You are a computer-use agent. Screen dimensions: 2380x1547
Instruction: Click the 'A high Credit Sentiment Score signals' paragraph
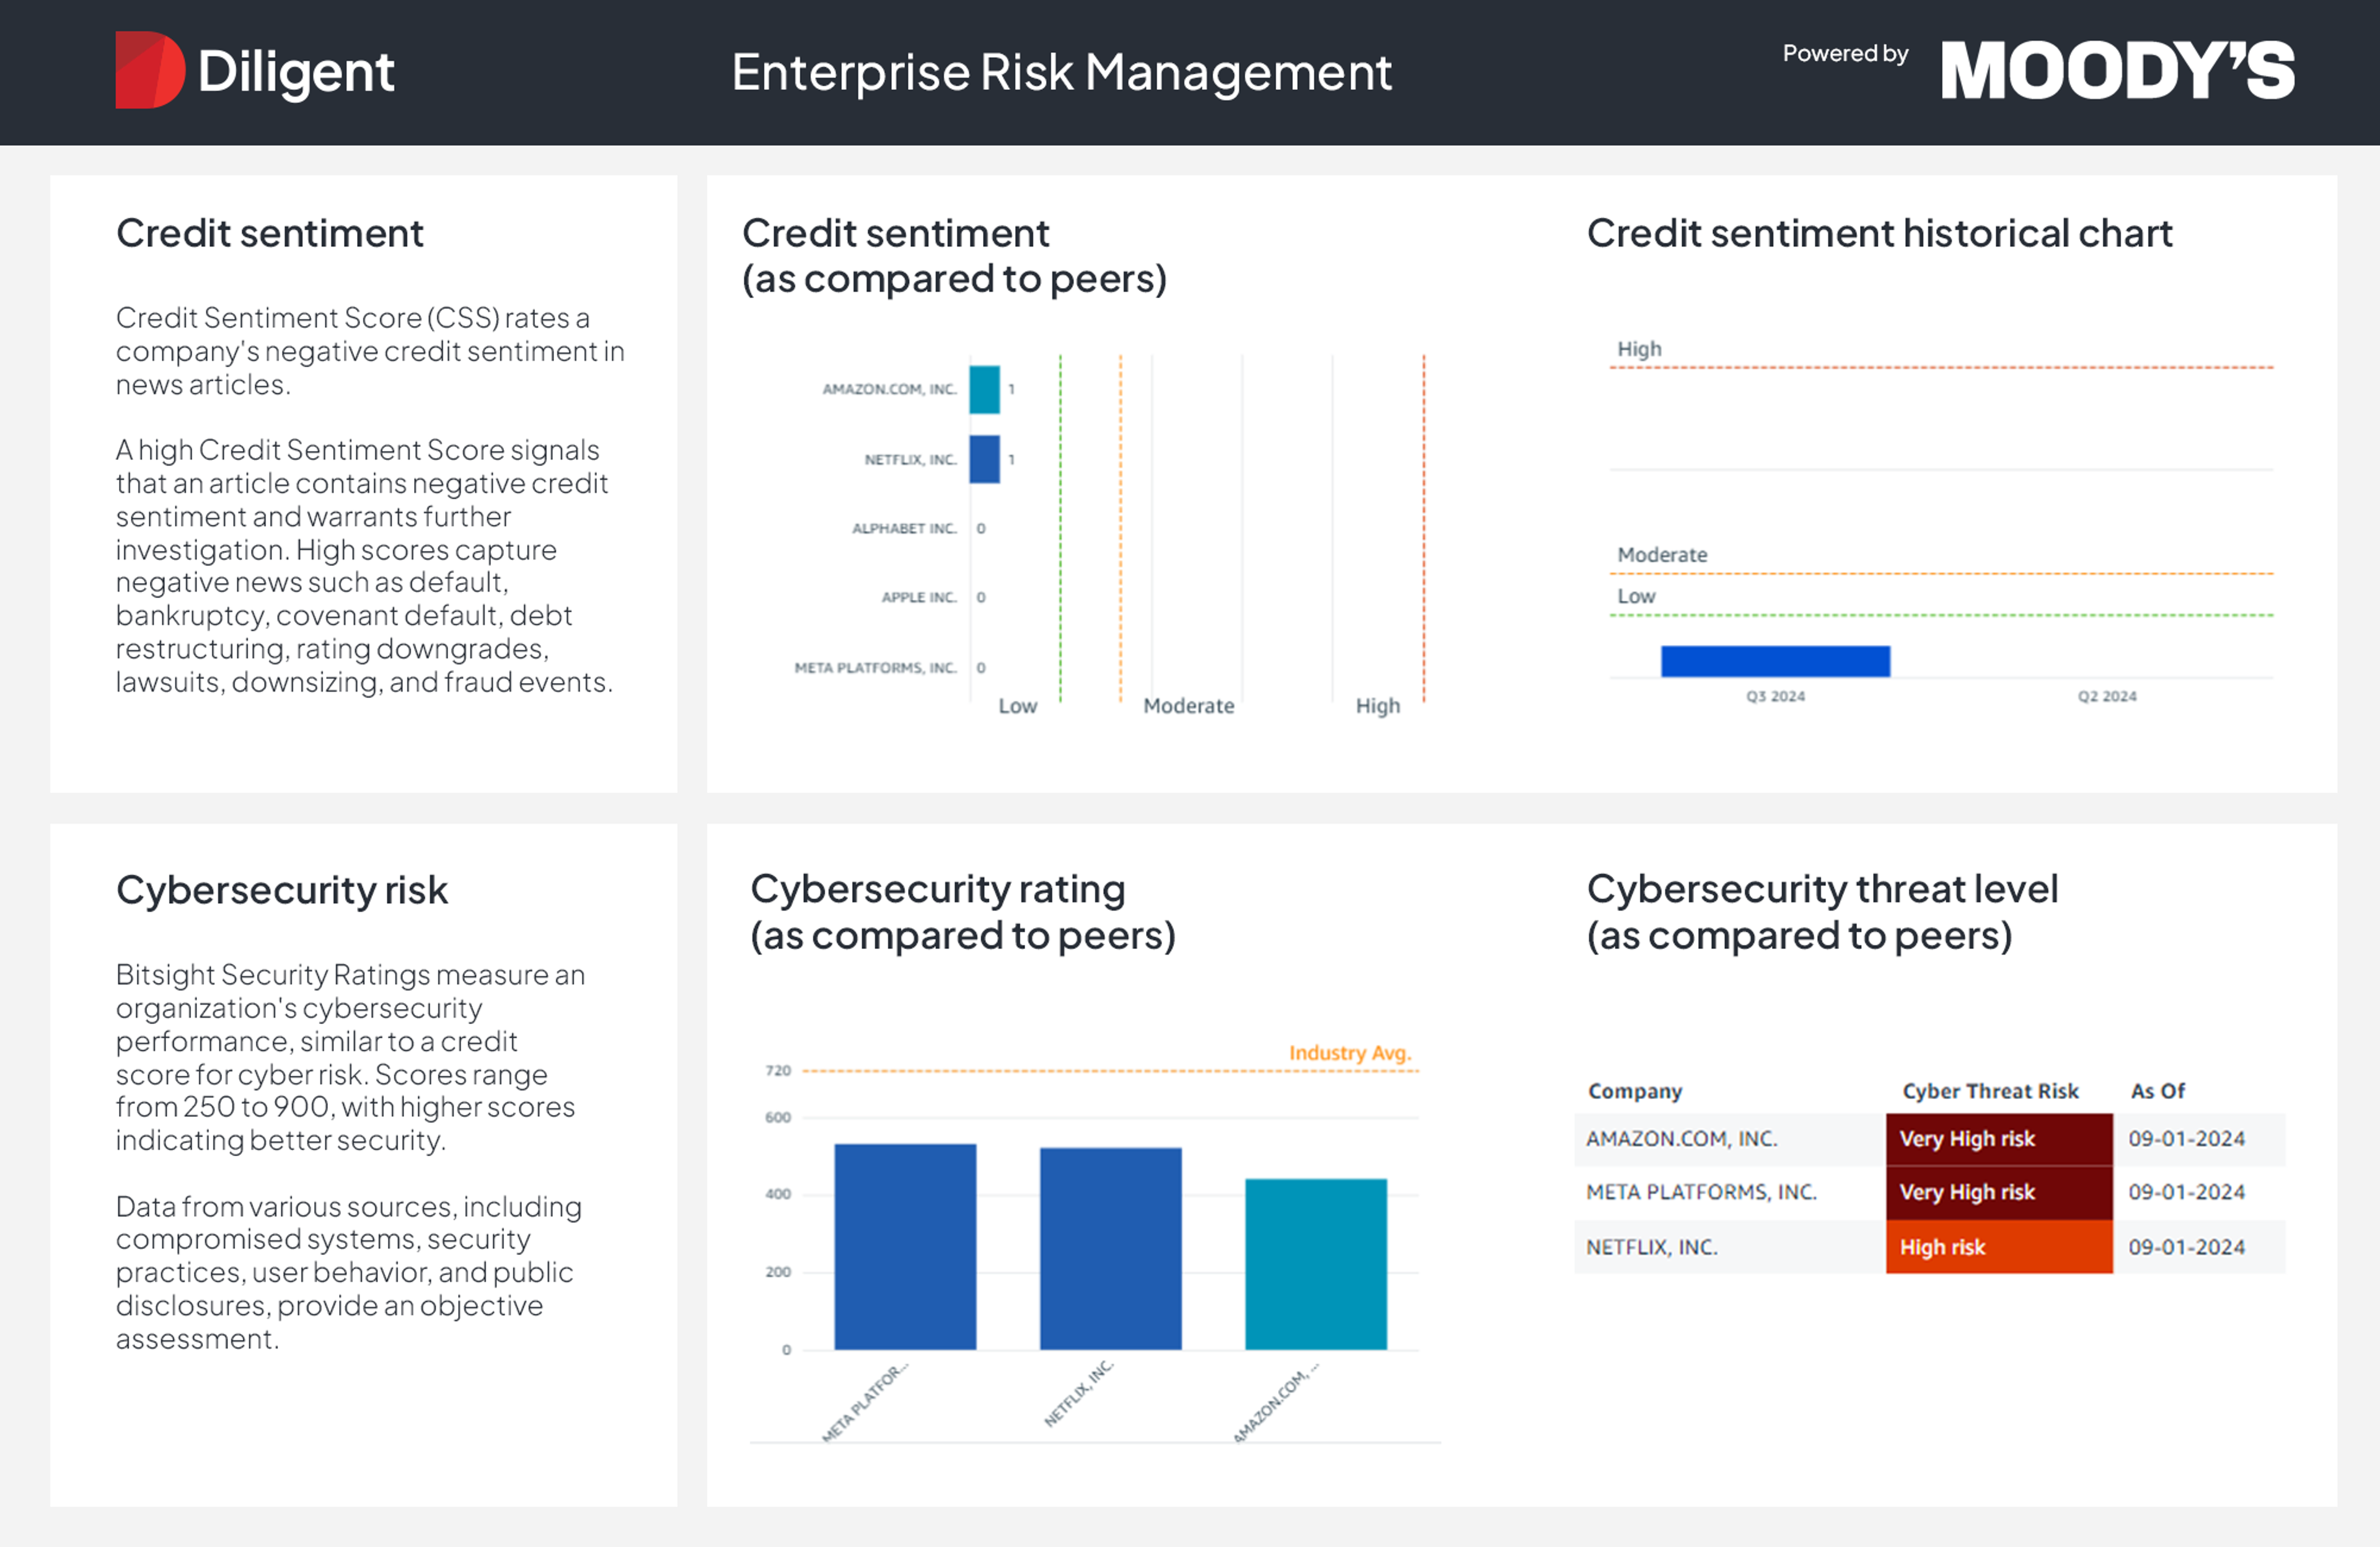click(x=364, y=566)
